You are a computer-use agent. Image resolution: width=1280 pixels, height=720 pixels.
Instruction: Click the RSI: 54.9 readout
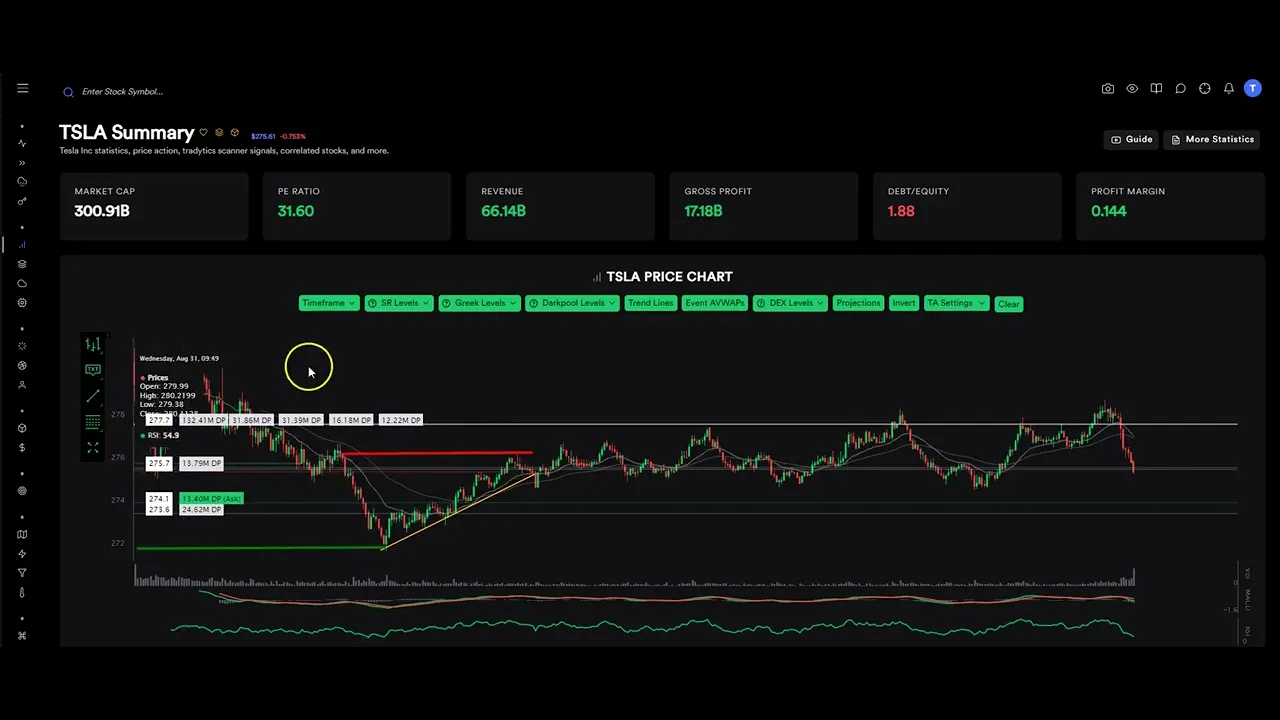click(x=159, y=435)
